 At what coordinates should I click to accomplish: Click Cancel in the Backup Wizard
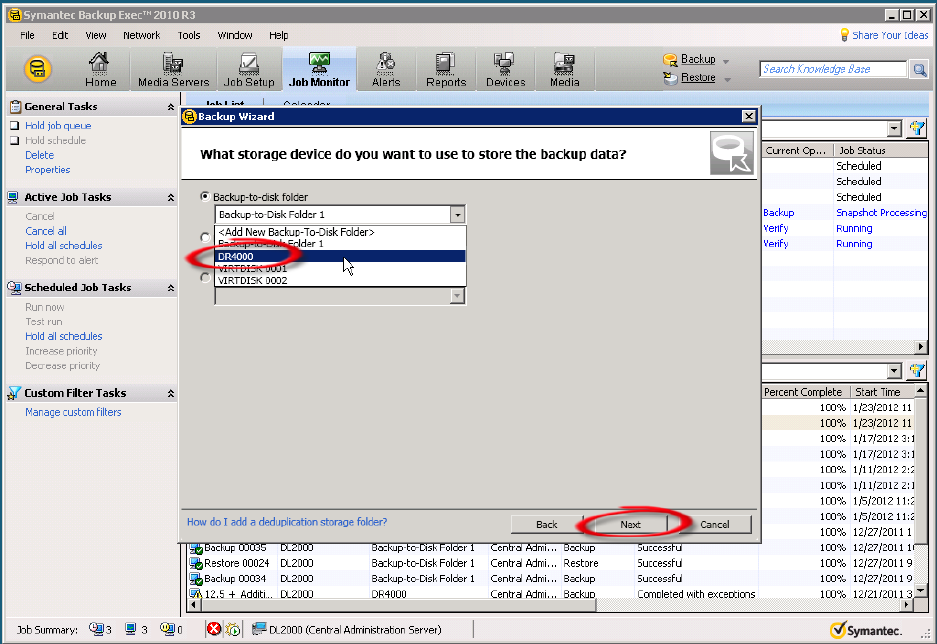click(x=714, y=525)
